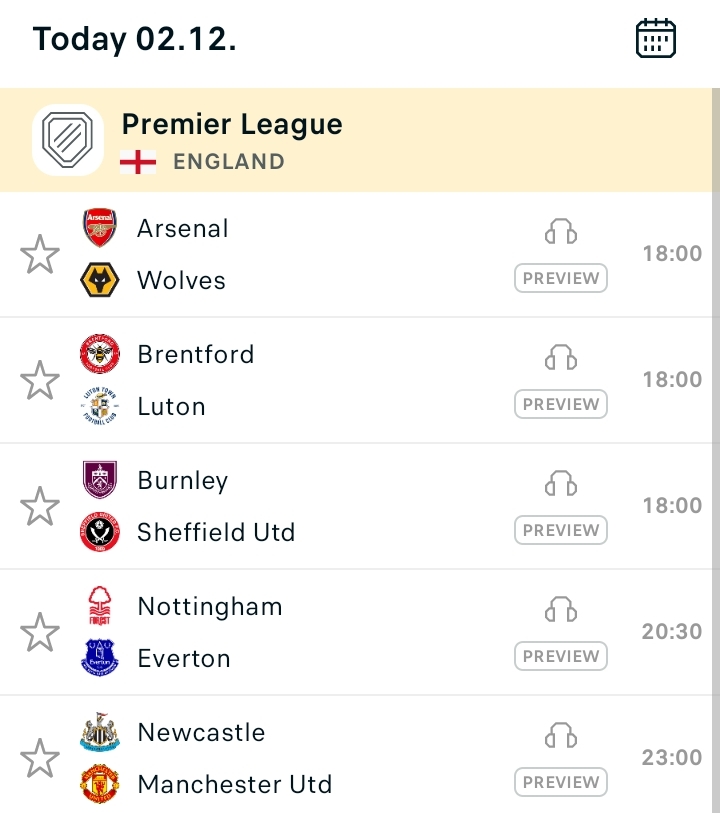The width and height of the screenshot is (720, 813).
Task: Open headphones icon for Nottingham vs Everton
Action: point(561,609)
